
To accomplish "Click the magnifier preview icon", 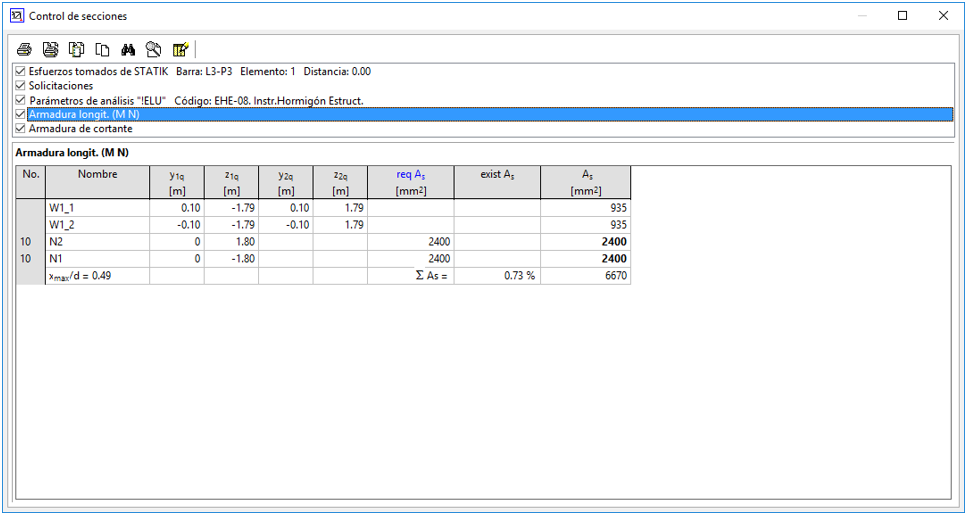I will (x=154, y=49).
